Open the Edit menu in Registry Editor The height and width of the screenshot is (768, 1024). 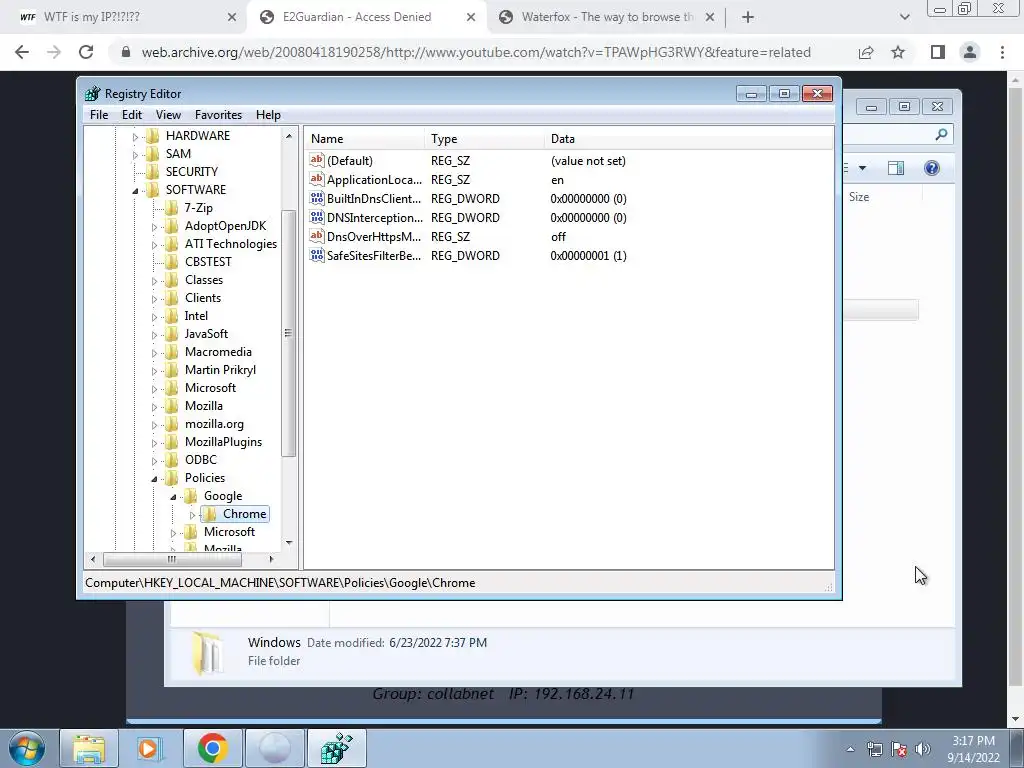coord(132,115)
